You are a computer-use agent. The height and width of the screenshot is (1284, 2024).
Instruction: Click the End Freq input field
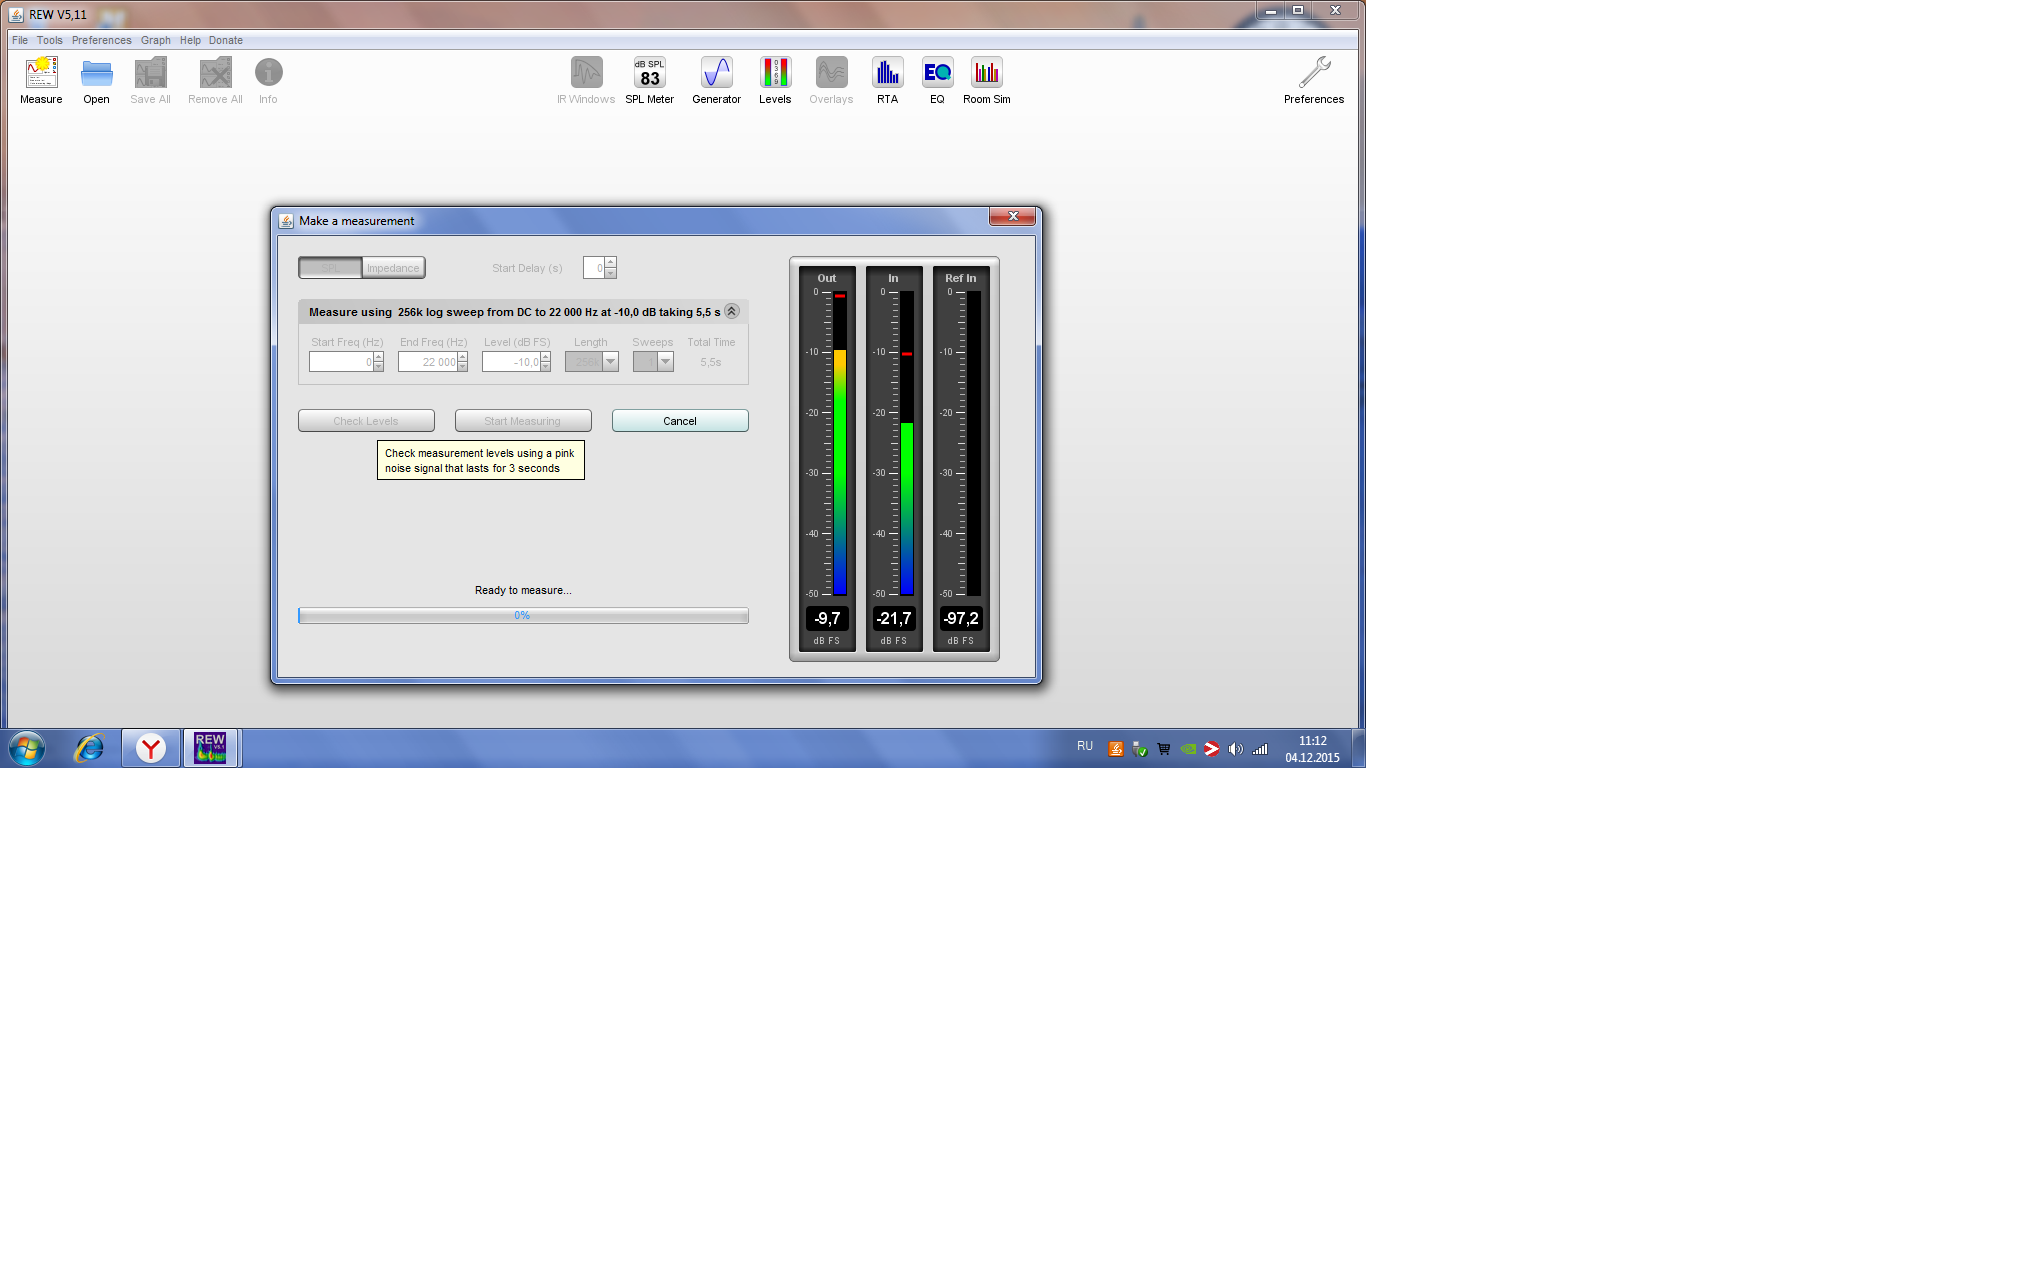[x=427, y=362]
